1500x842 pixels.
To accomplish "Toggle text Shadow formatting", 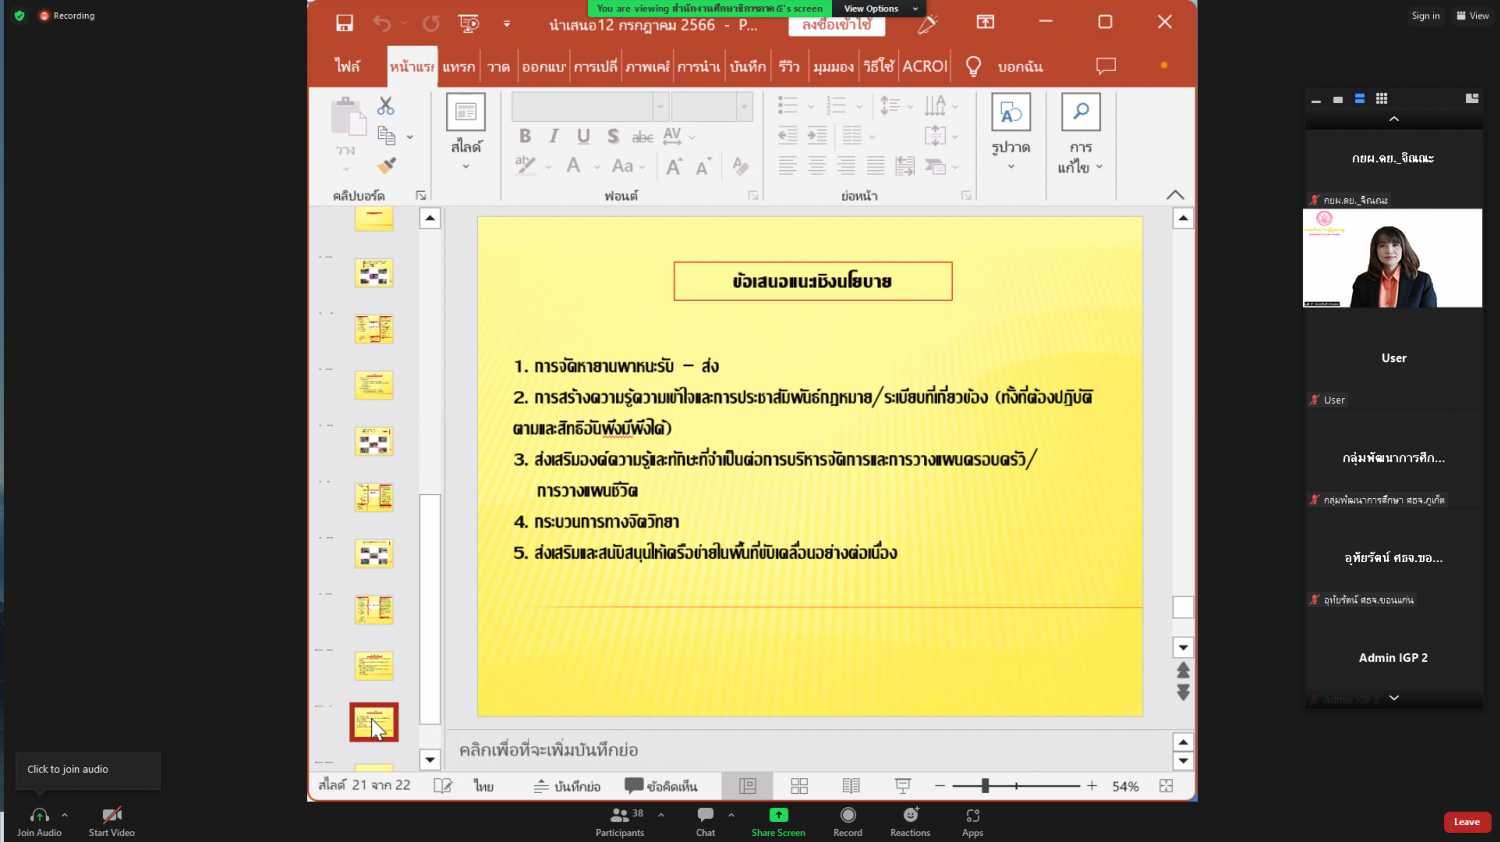I will pos(613,136).
